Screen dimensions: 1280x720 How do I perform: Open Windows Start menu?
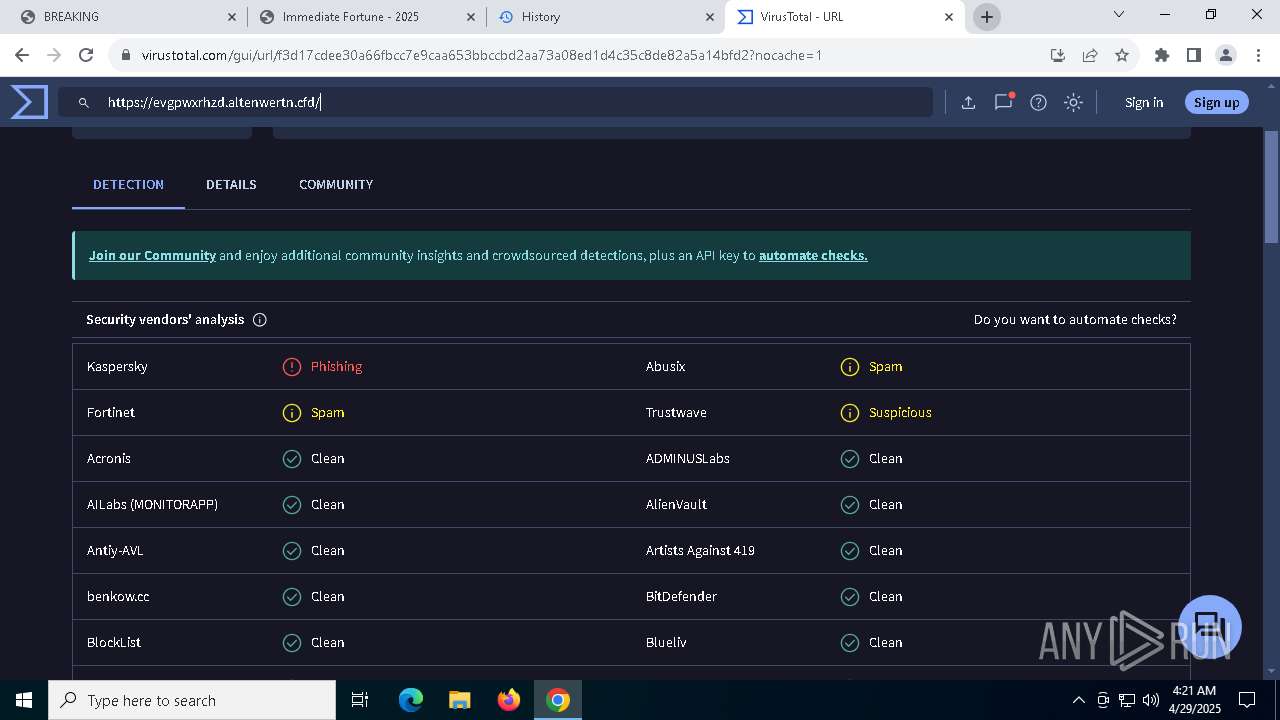pyautogui.click(x=24, y=700)
